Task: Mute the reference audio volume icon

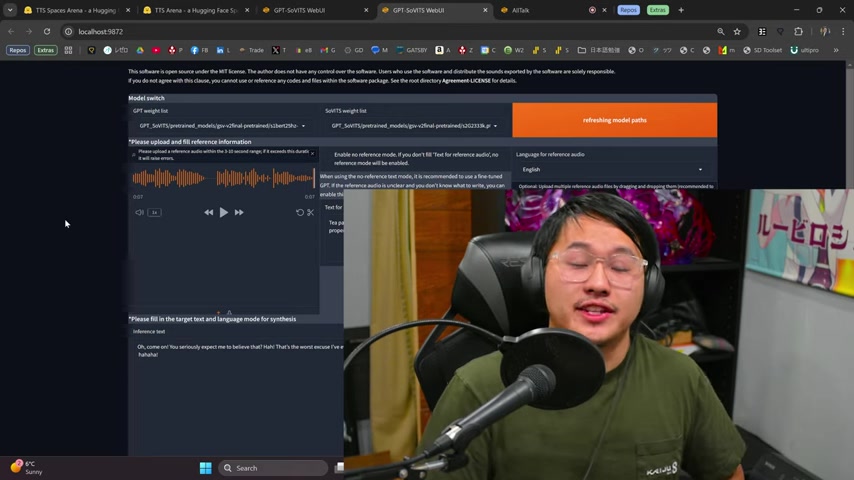Action: [139, 212]
